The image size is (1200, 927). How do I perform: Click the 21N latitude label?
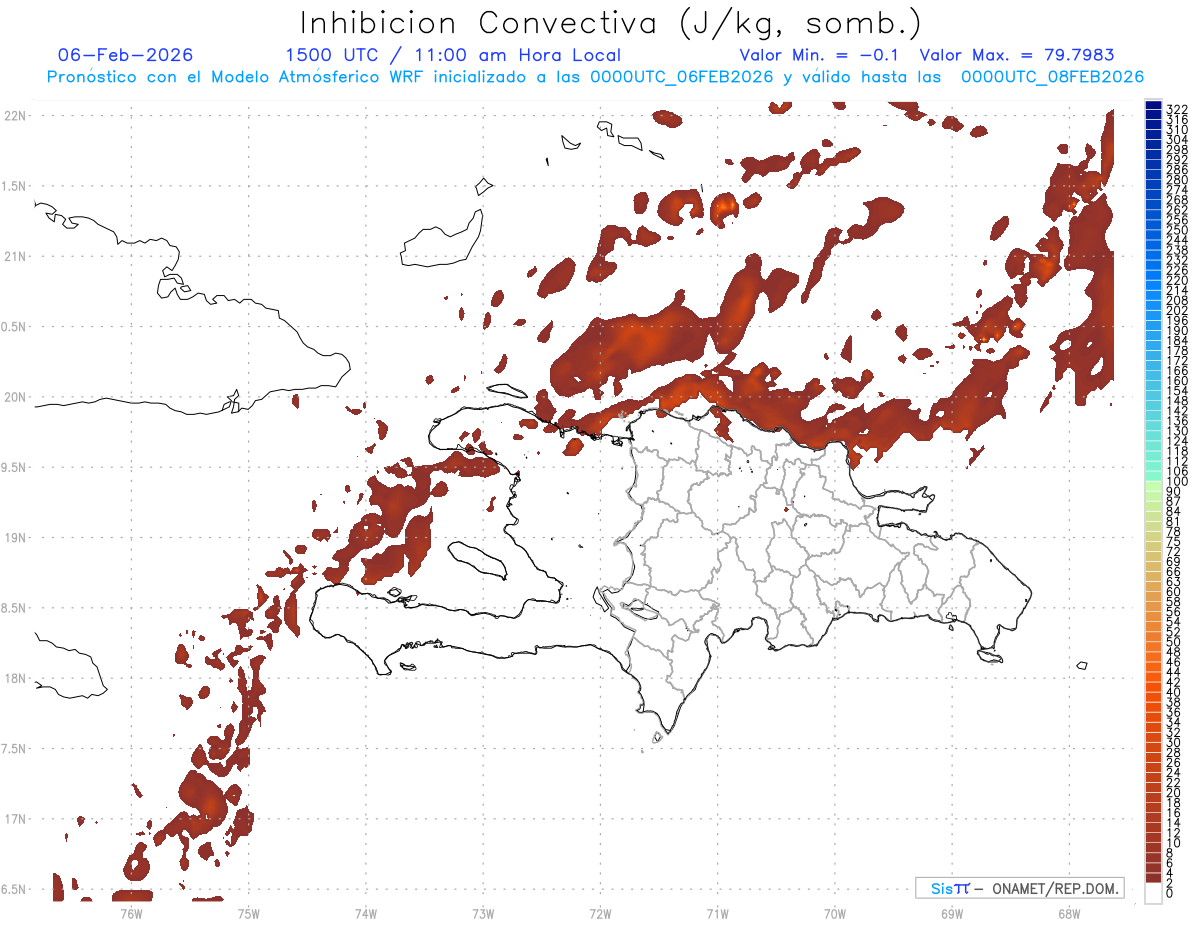tap(14, 257)
